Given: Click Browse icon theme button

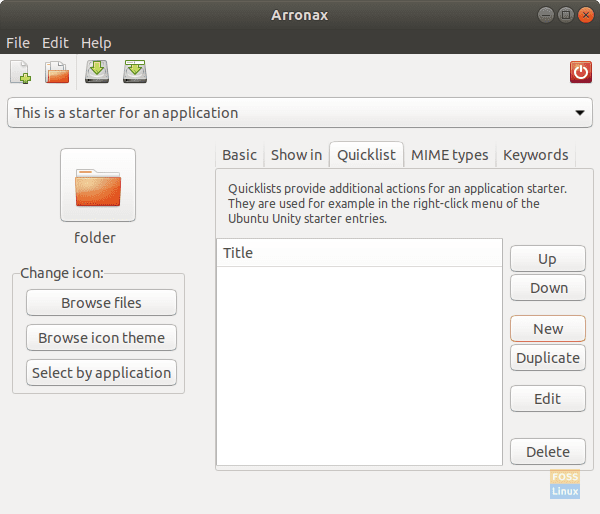Looking at the screenshot, I should tap(101, 338).
